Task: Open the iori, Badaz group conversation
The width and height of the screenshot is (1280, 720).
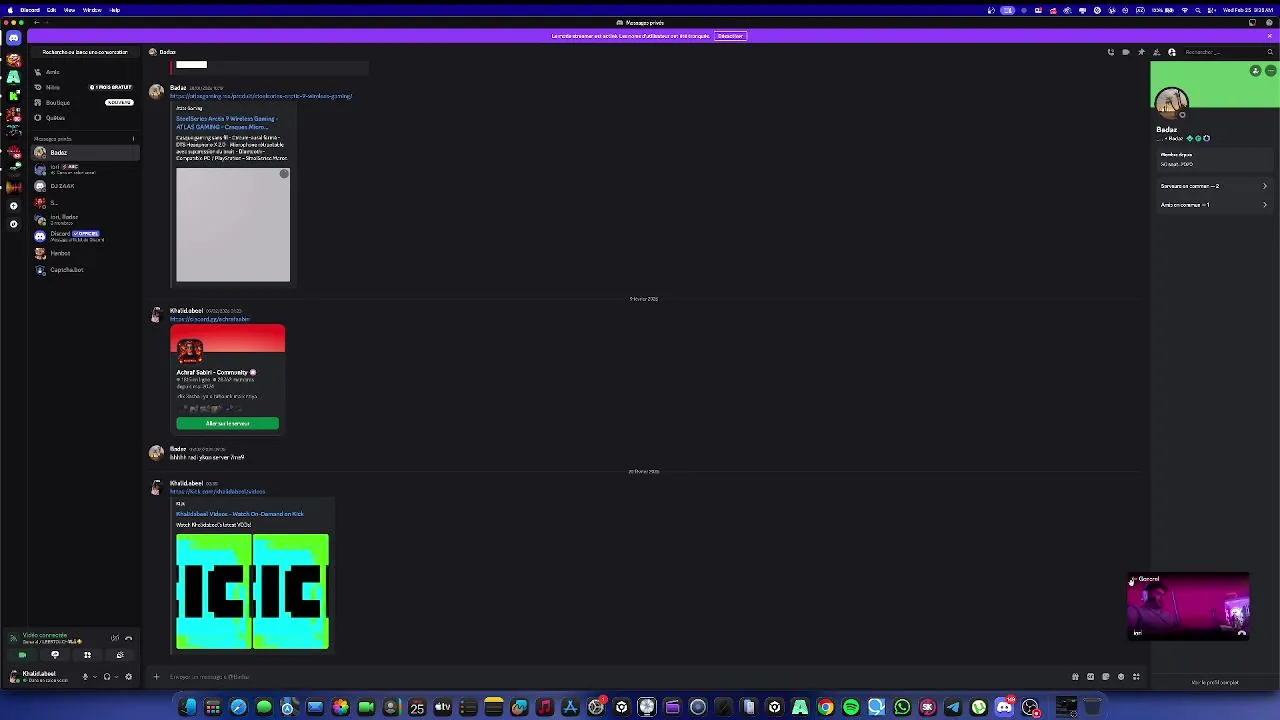Action: (x=85, y=219)
